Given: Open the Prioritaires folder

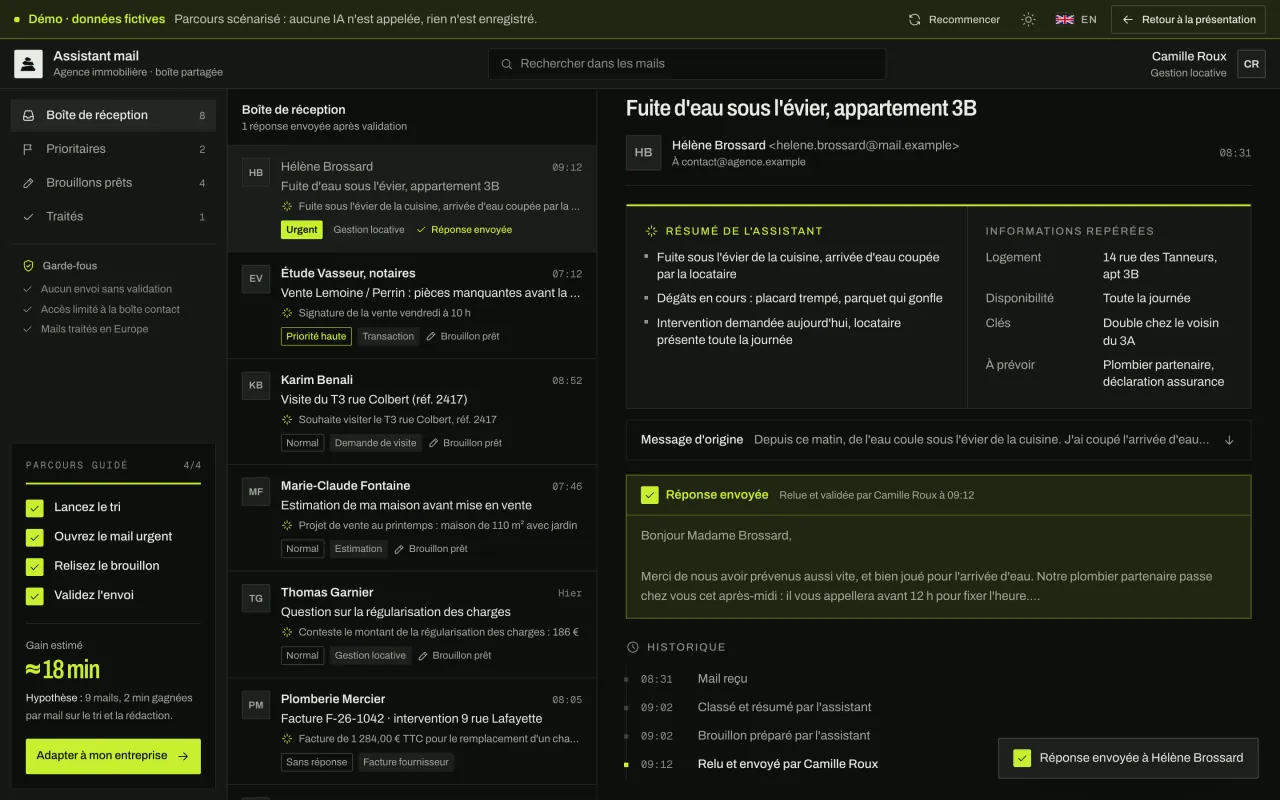Looking at the screenshot, I should click(113, 149).
